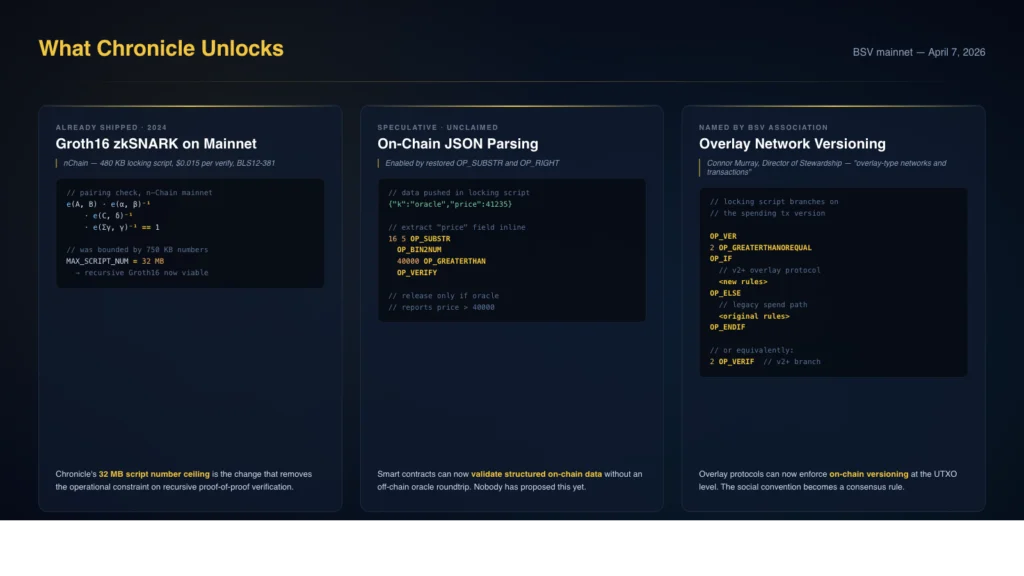The width and height of the screenshot is (1024, 576).
Task: Select the "BSV mainnet — April 7, 2026" date text
Action: 918,52
